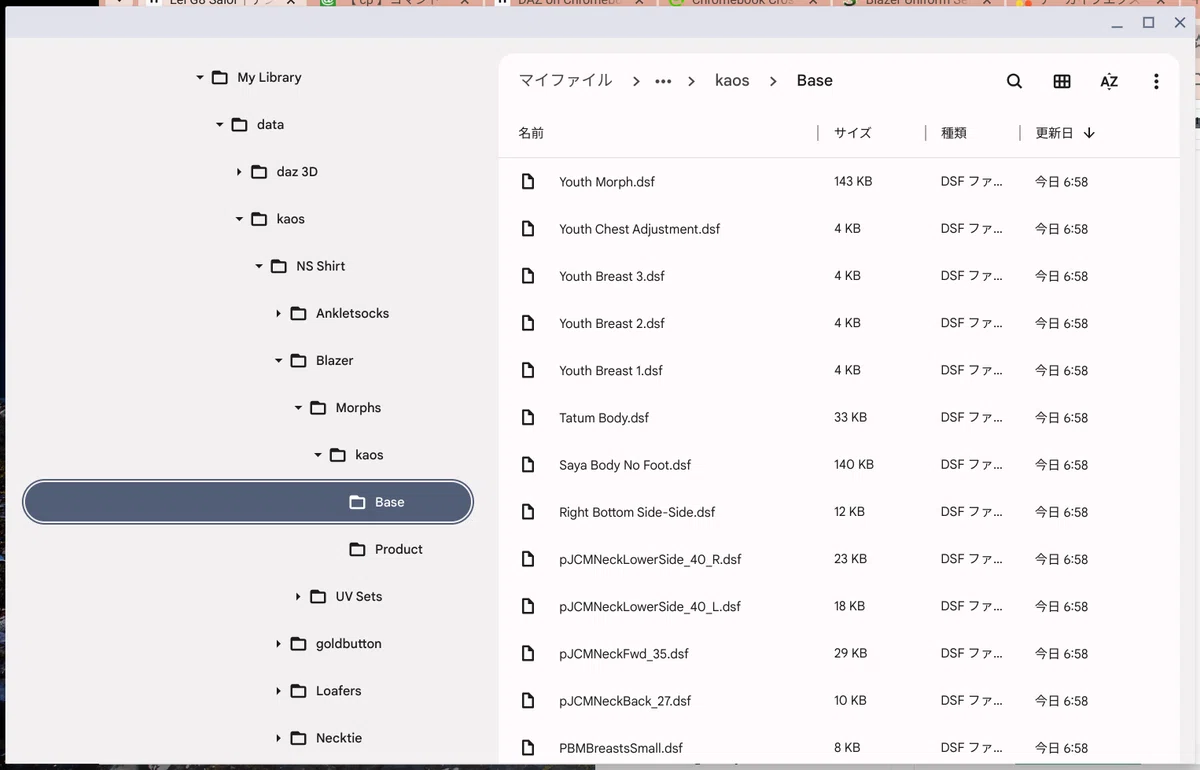Select the Morphs folder in tree

(358, 408)
